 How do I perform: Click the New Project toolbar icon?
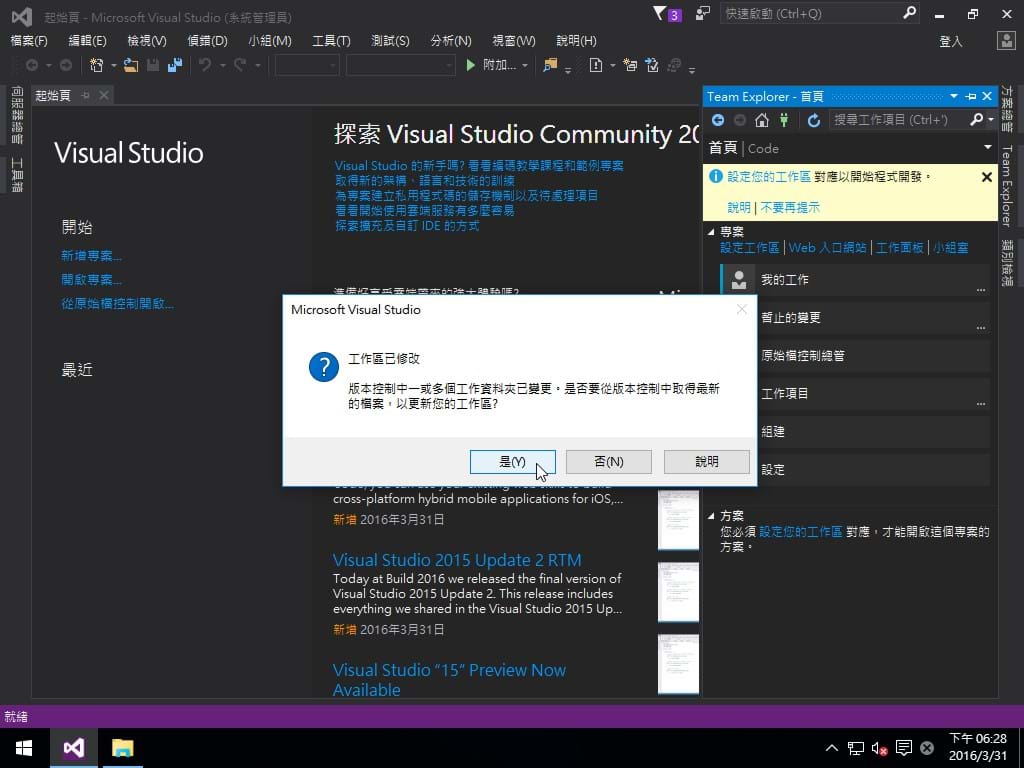(x=97, y=65)
